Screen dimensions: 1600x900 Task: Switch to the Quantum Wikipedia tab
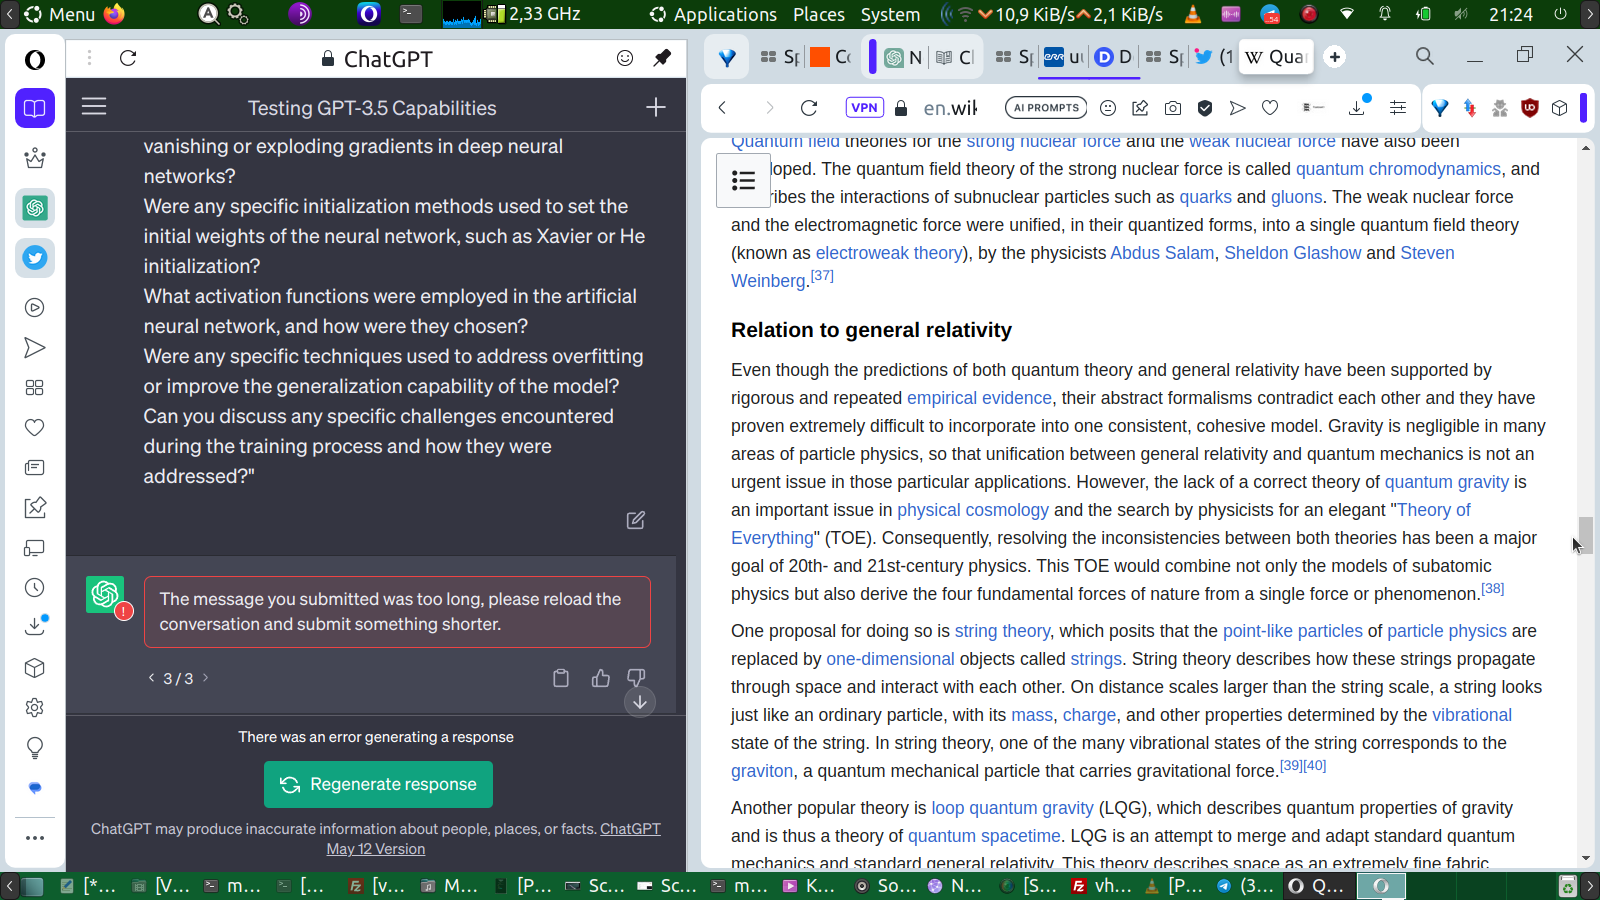coord(1277,57)
